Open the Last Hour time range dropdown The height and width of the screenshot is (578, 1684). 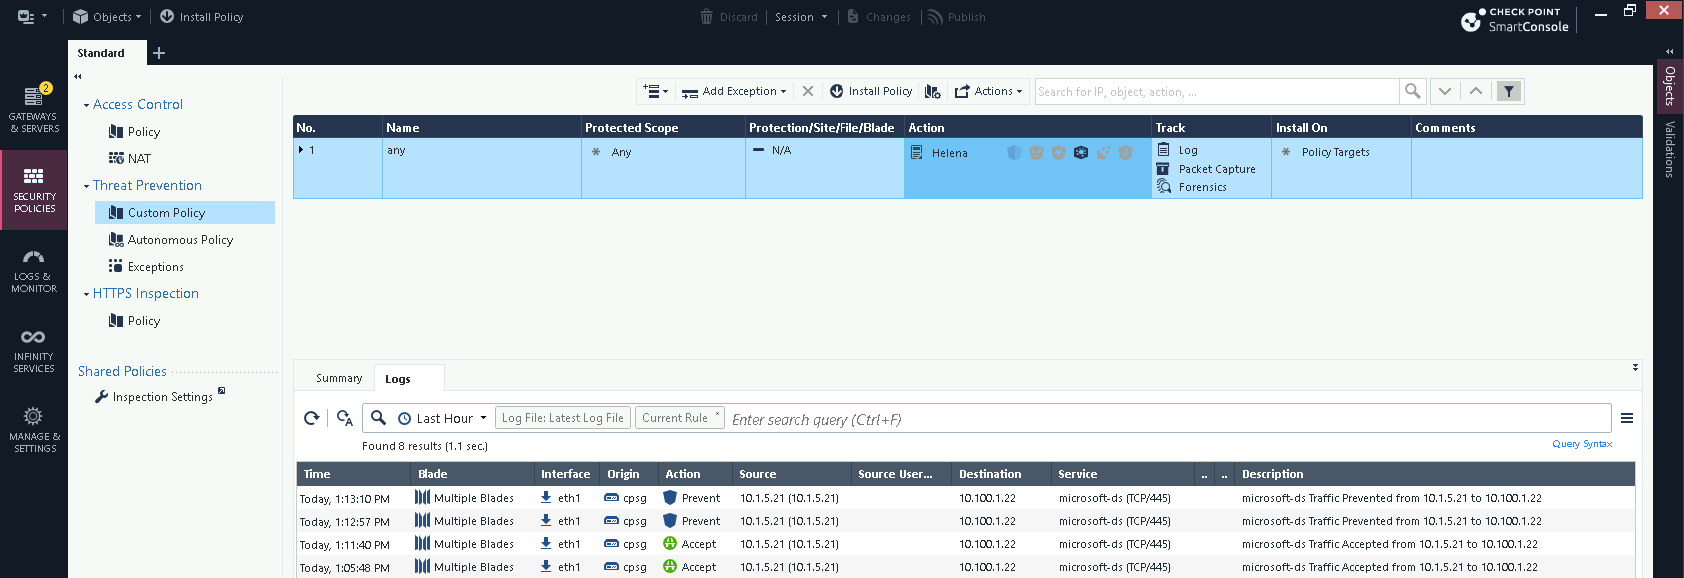443,418
